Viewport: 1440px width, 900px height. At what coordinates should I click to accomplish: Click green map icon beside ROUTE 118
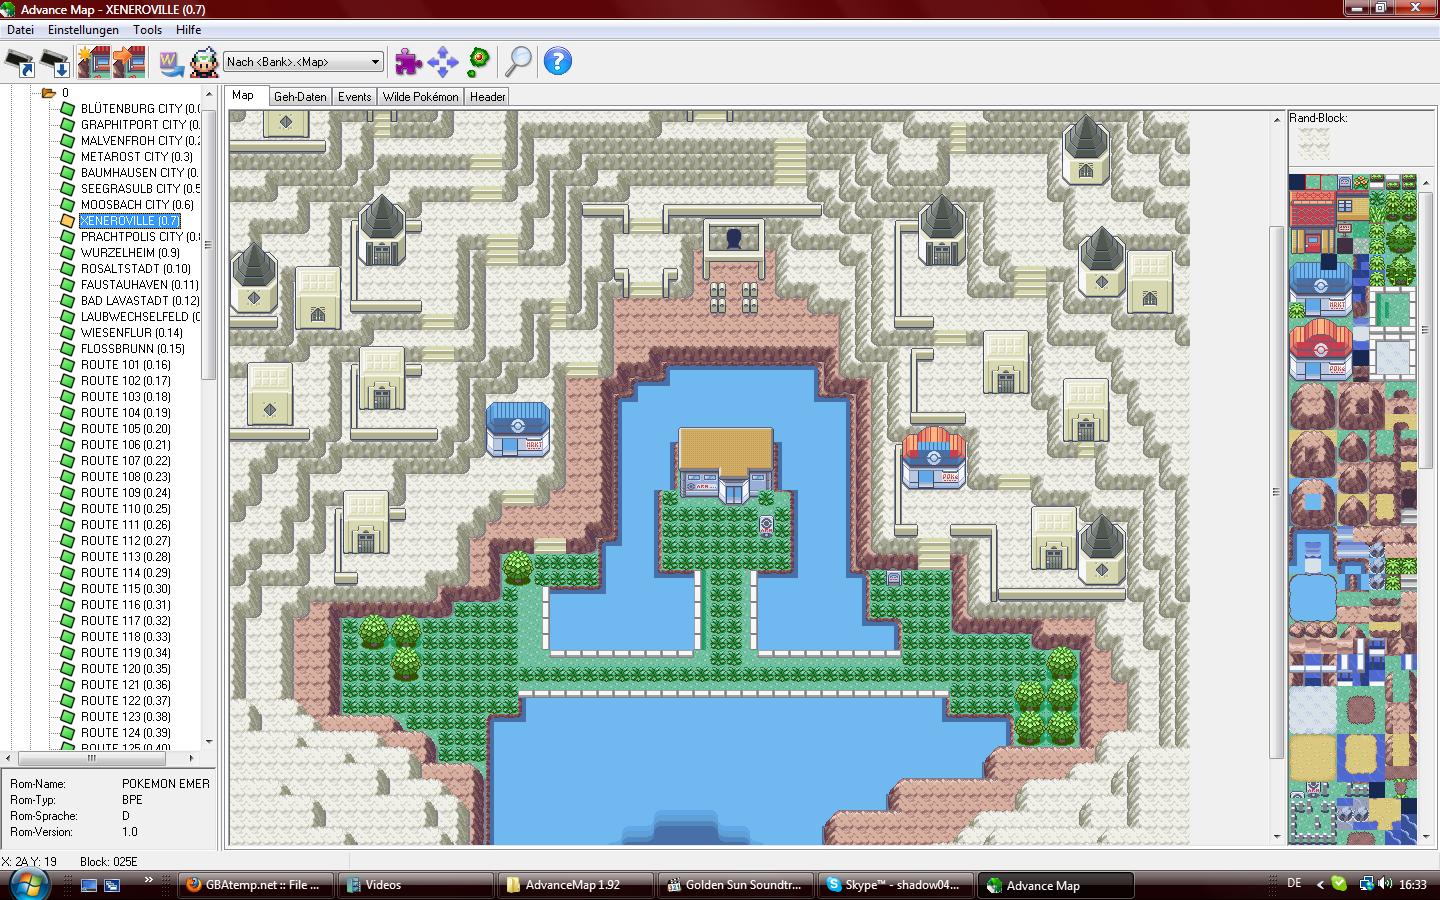coord(67,637)
